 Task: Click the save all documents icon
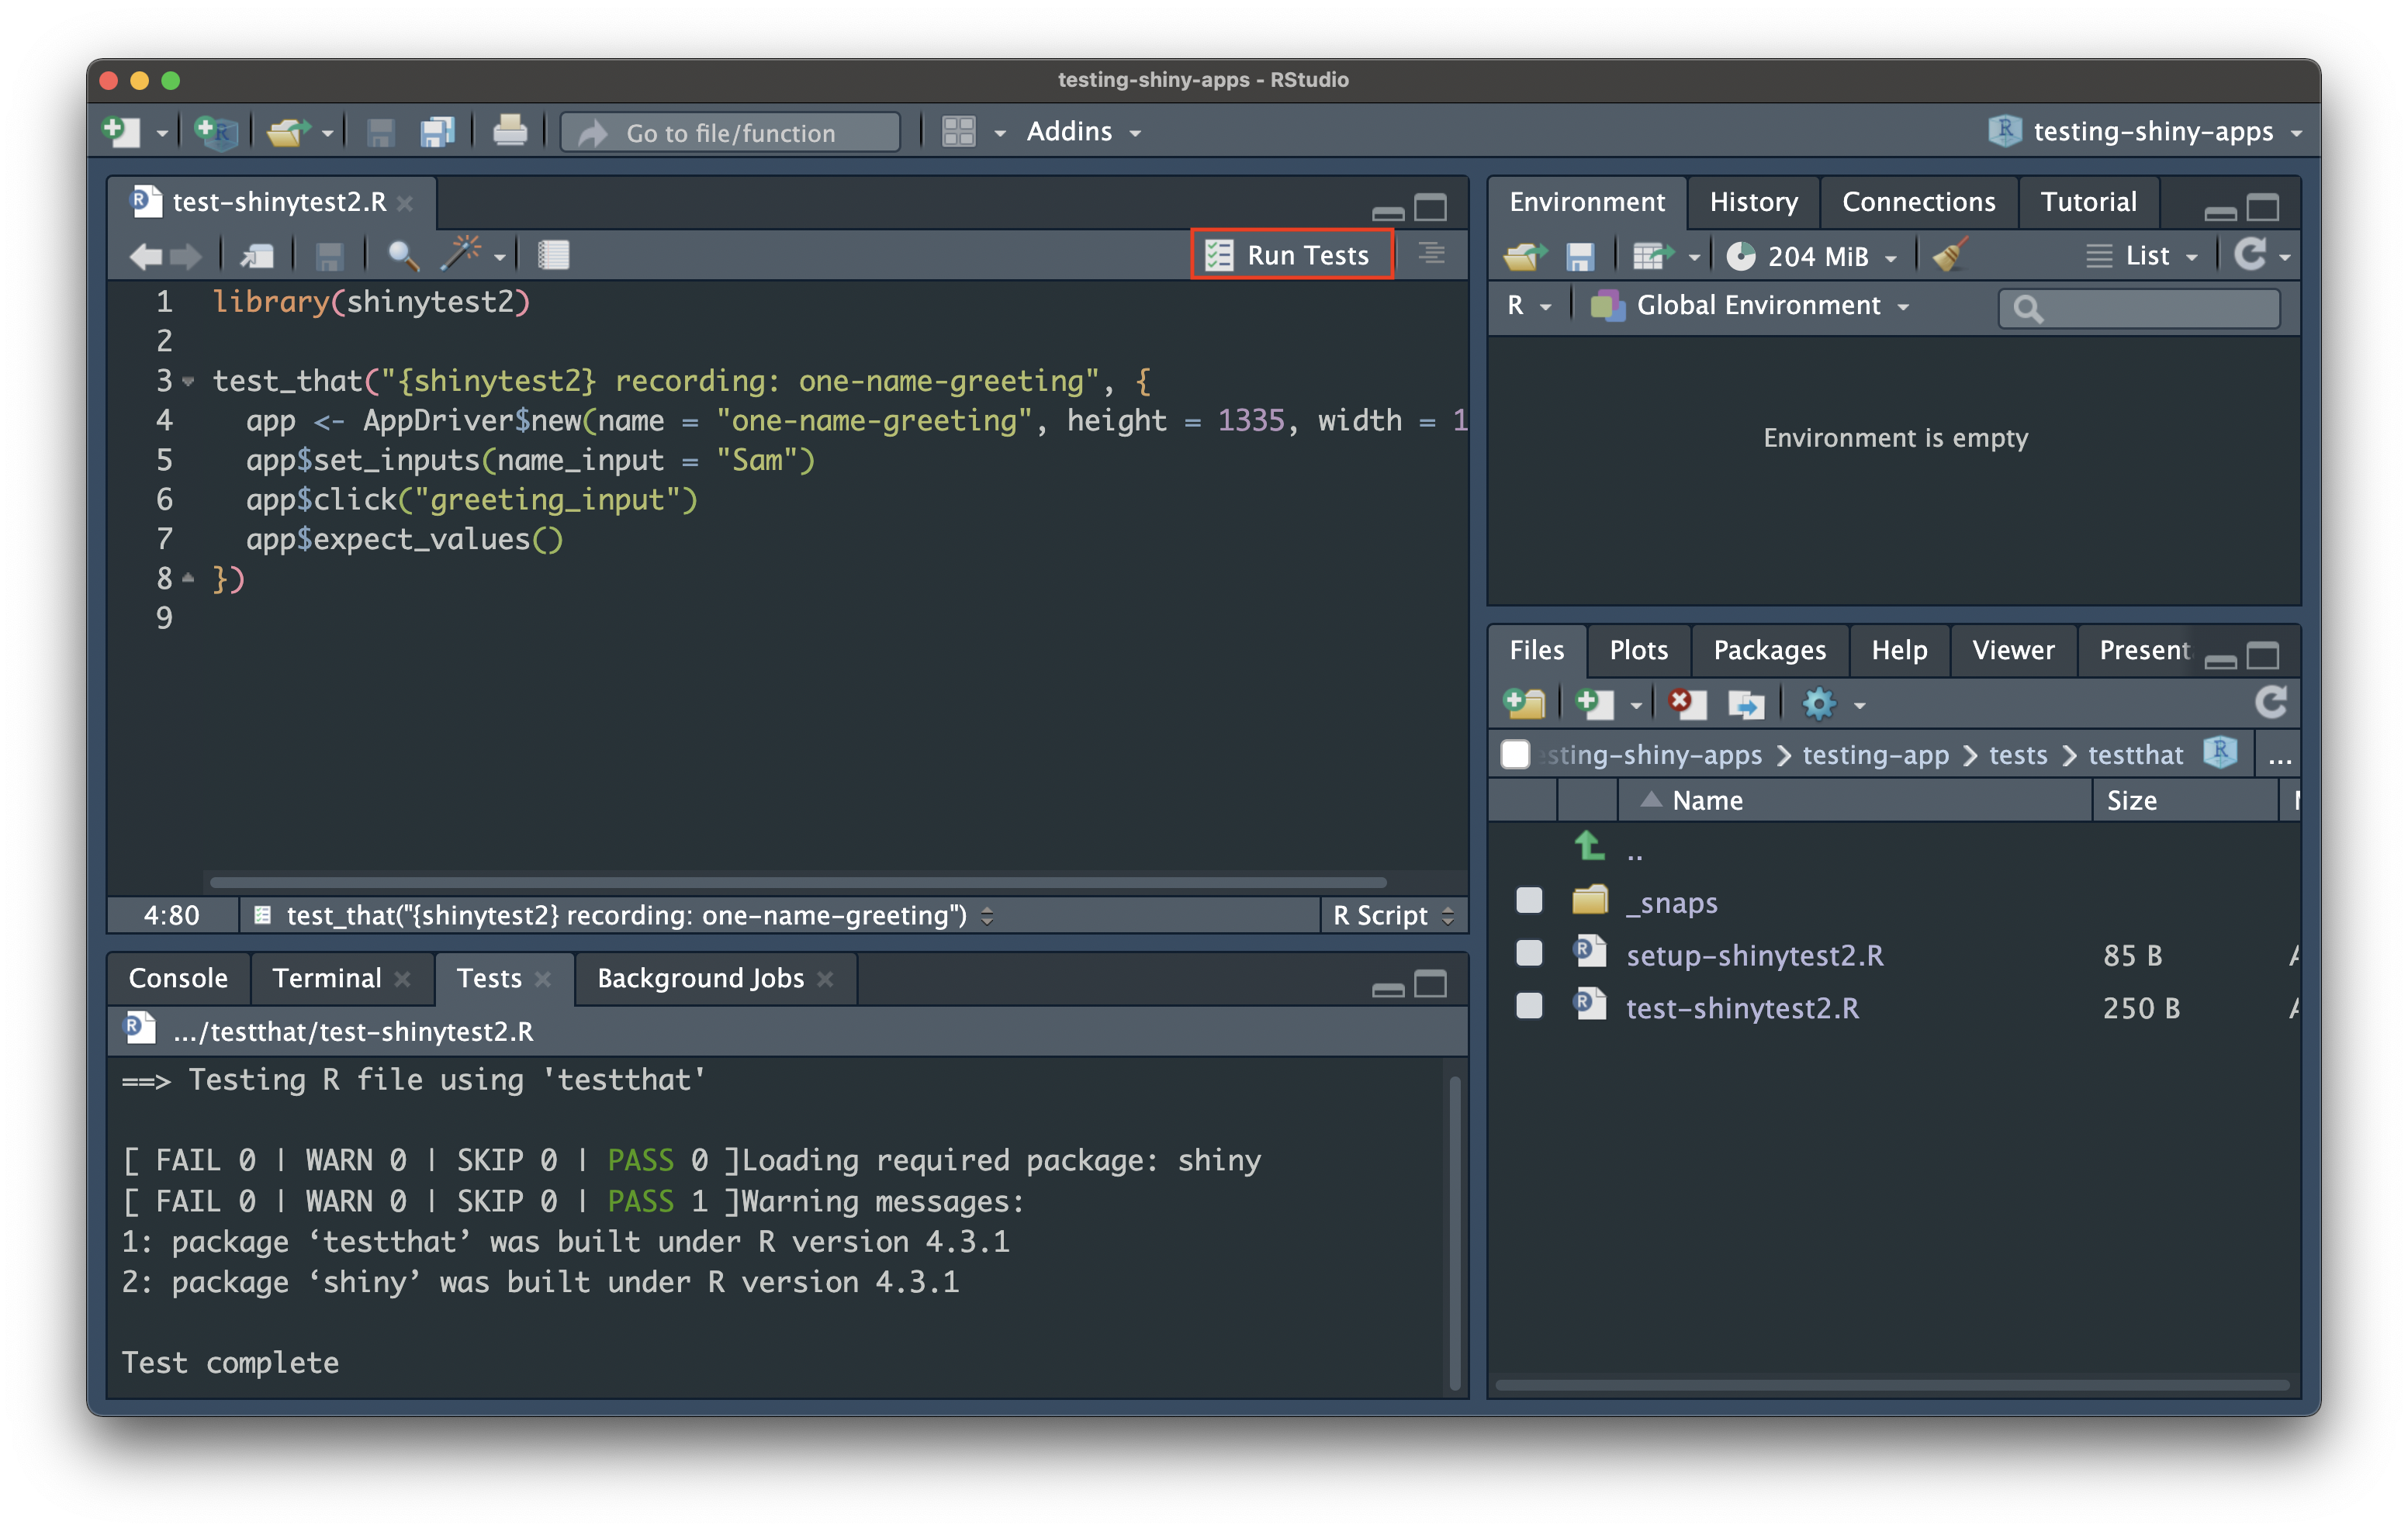[x=437, y=132]
